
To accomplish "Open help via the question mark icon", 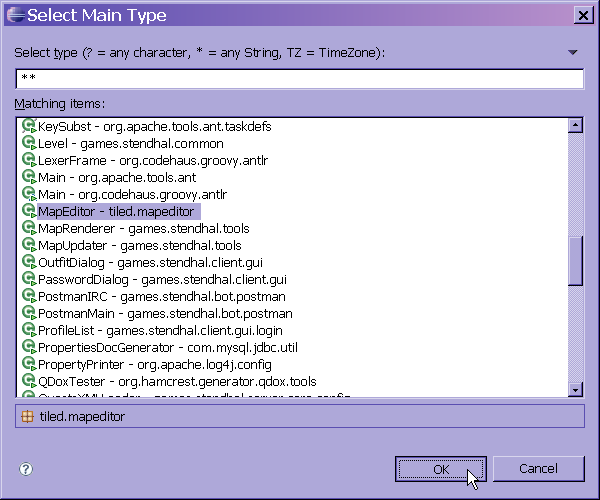I will pyautogui.click(x=26, y=469).
